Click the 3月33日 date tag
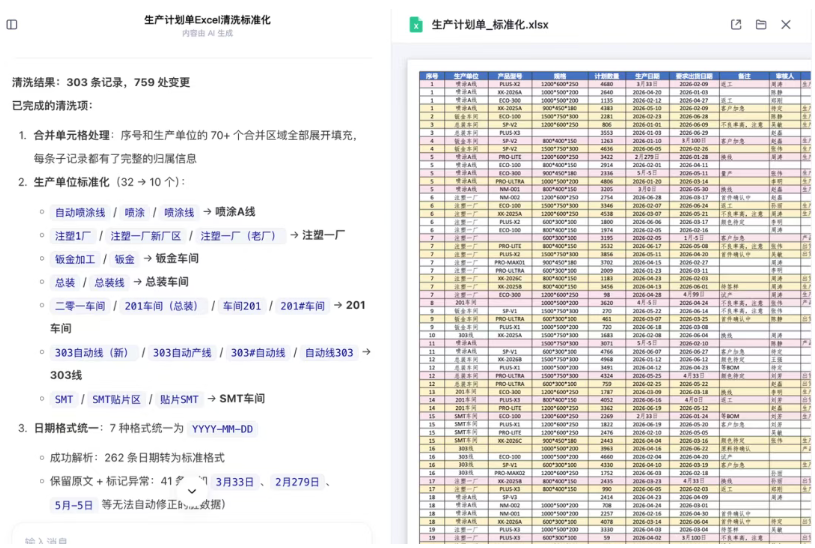 coord(234,482)
